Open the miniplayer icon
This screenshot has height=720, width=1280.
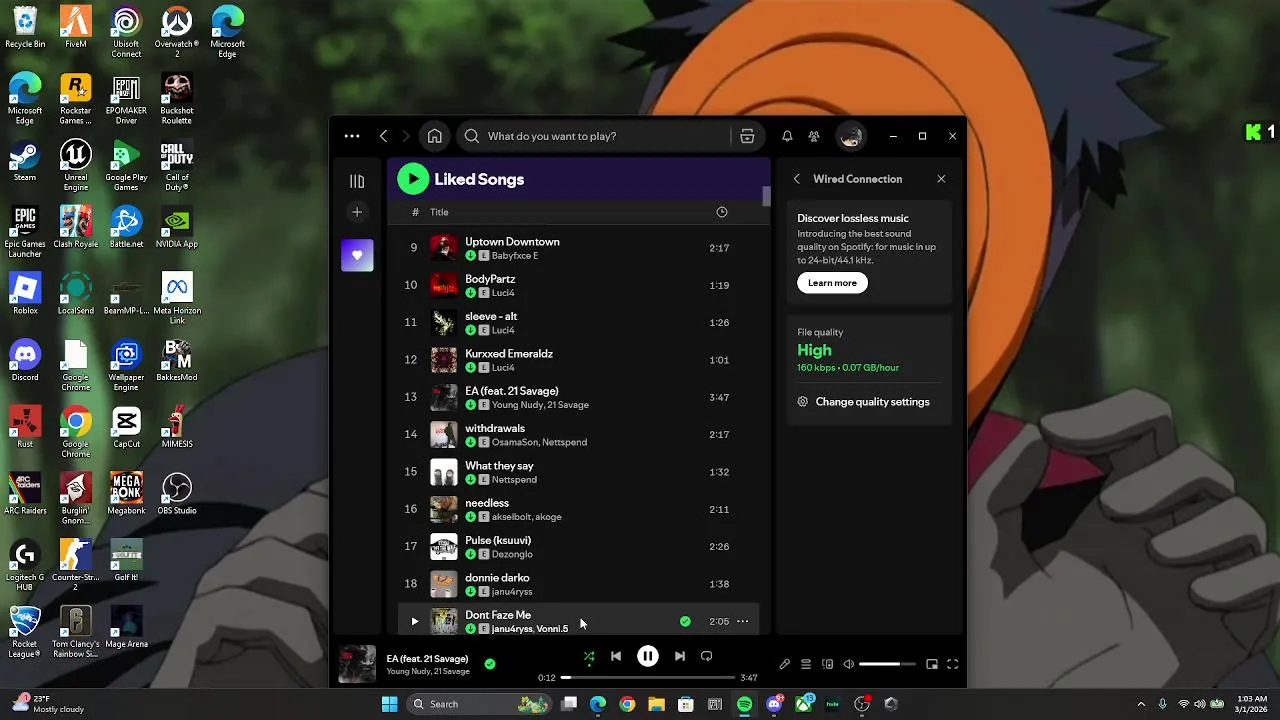coord(932,664)
